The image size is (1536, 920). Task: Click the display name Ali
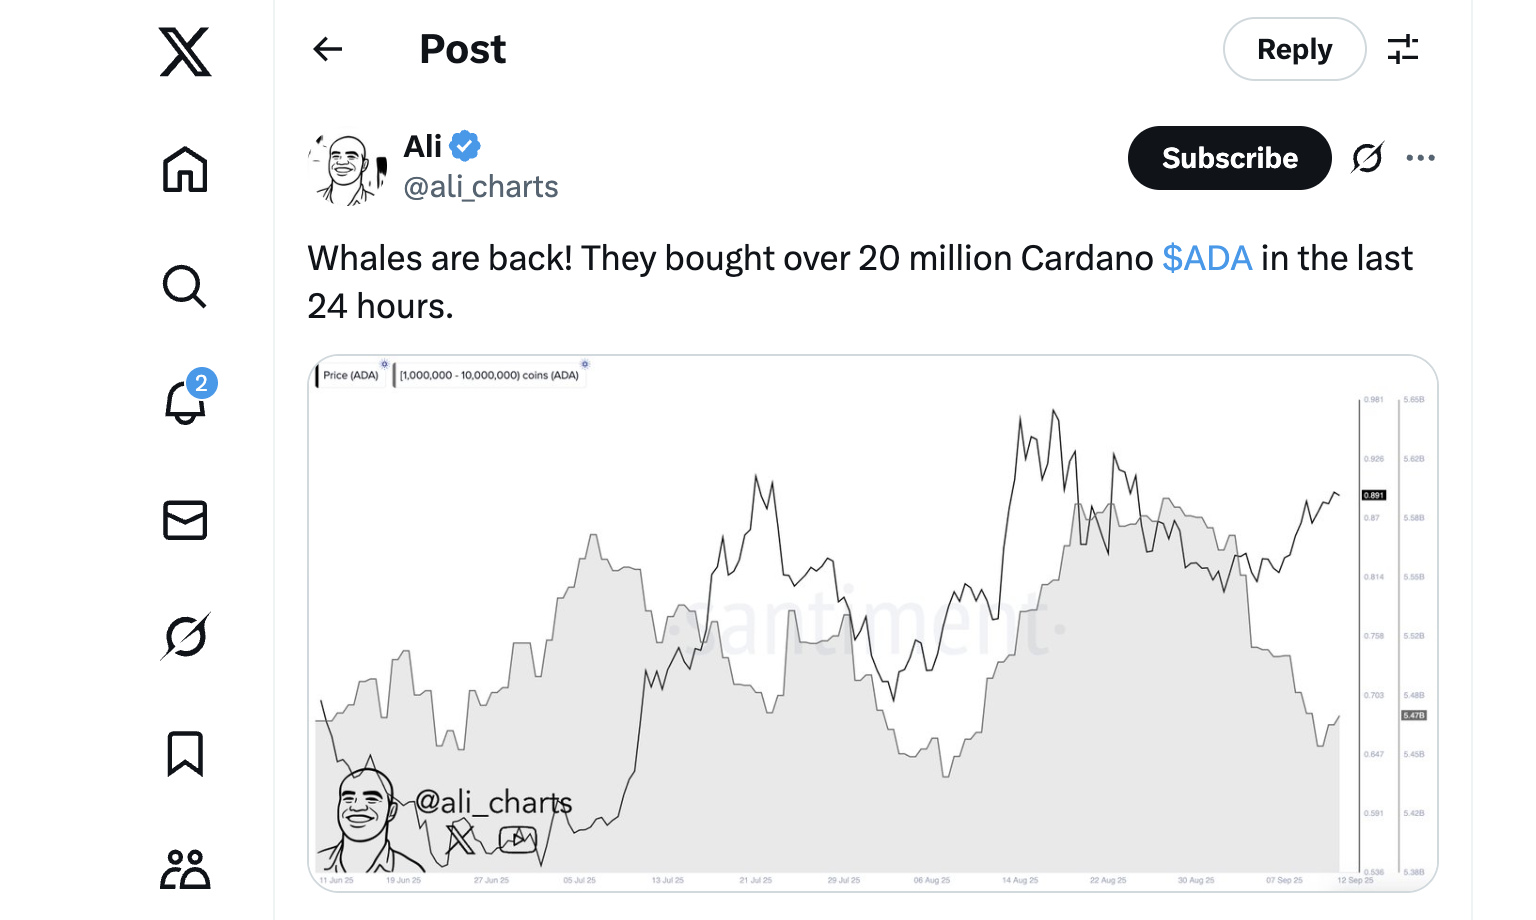[x=423, y=146]
